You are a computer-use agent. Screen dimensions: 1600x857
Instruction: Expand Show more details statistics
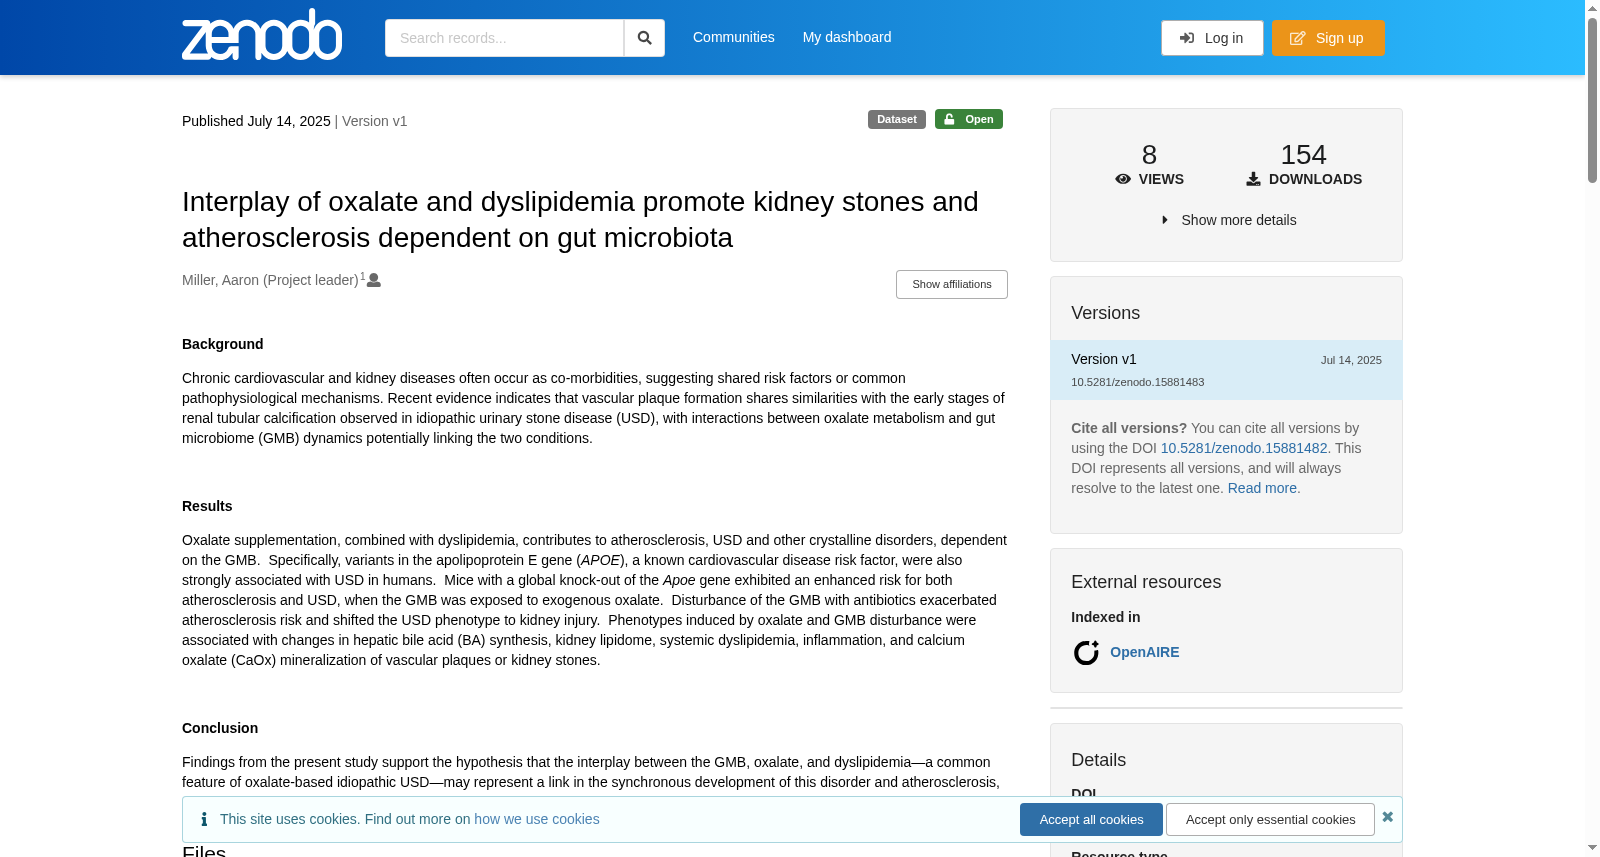coord(1228,220)
